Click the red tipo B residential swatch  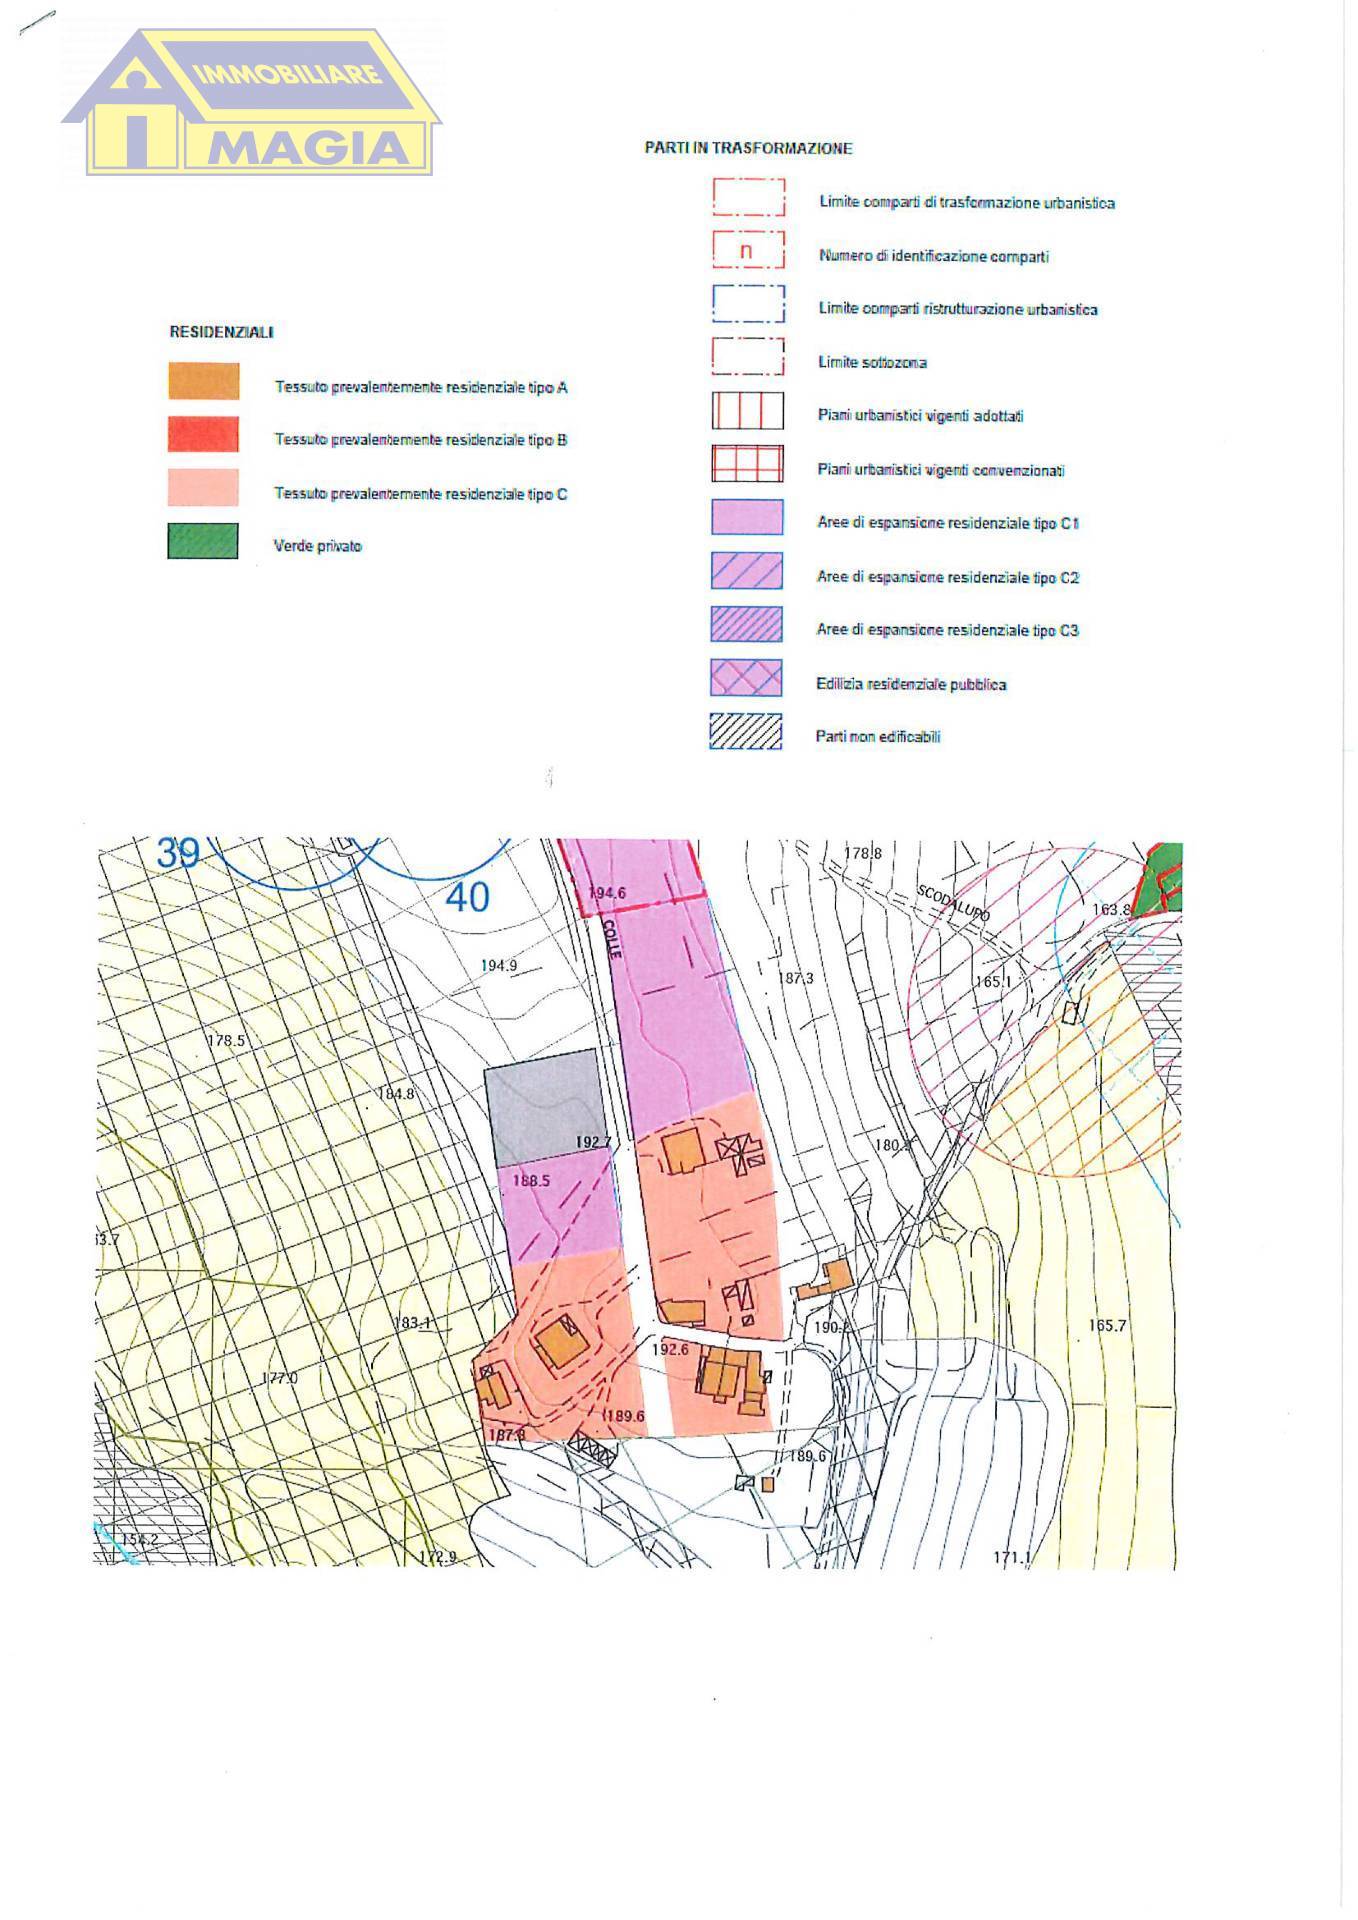pyautogui.click(x=203, y=434)
